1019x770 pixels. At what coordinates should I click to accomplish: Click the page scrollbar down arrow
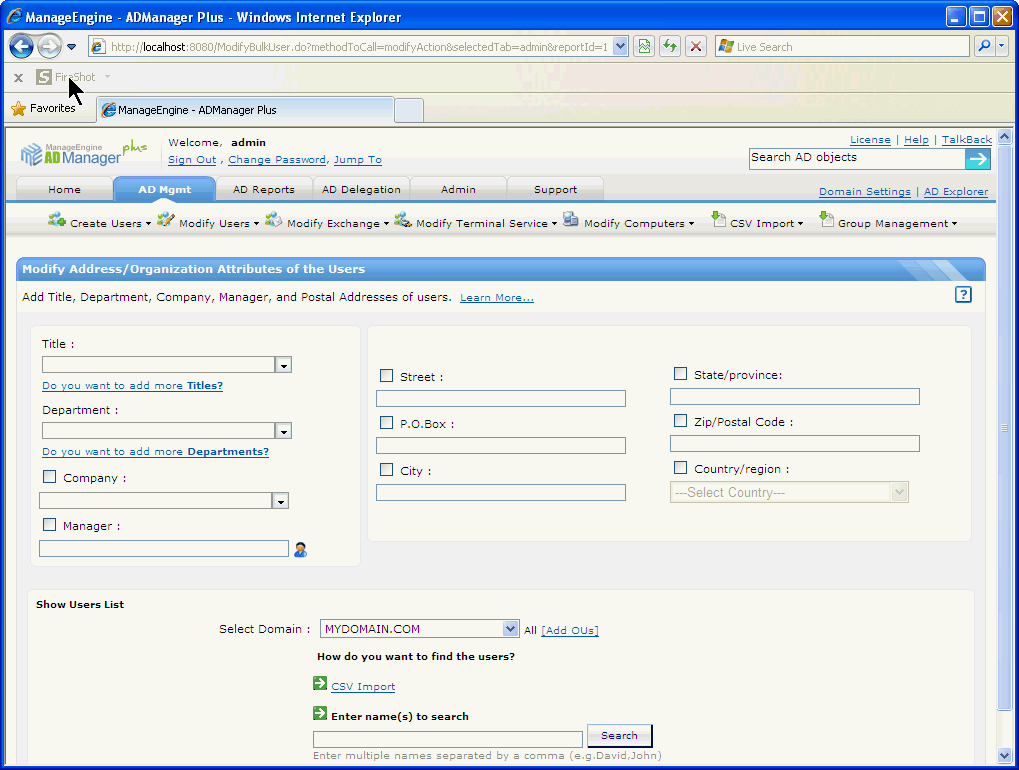click(x=1004, y=756)
